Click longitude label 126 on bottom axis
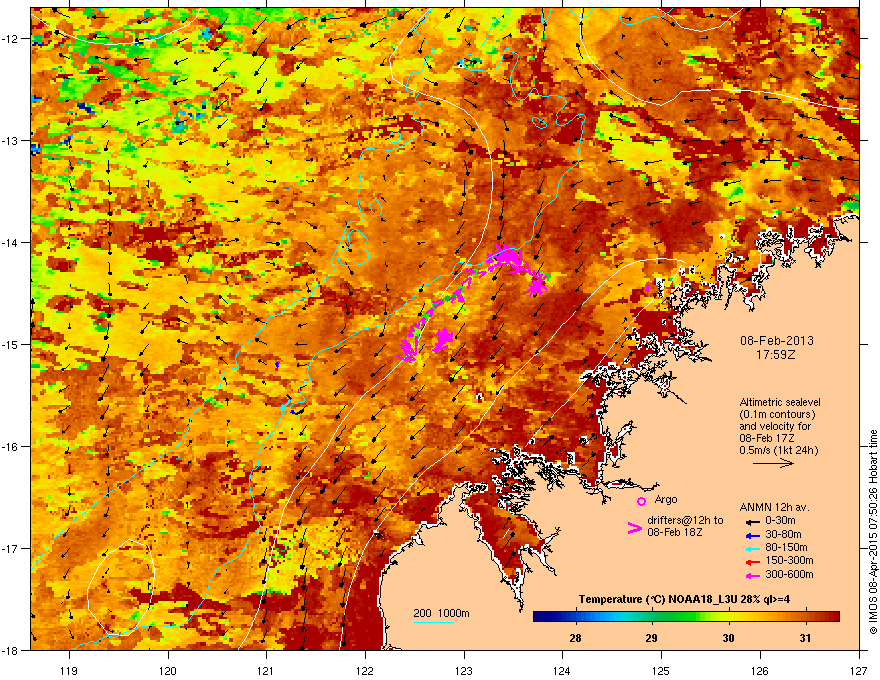The image size is (880, 680). click(x=760, y=670)
